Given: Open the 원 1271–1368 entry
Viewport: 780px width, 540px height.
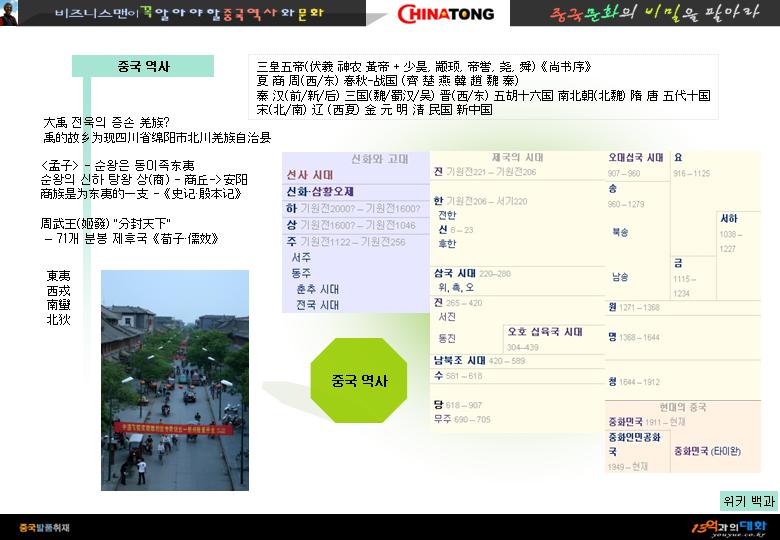Looking at the screenshot, I should [x=633, y=307].
